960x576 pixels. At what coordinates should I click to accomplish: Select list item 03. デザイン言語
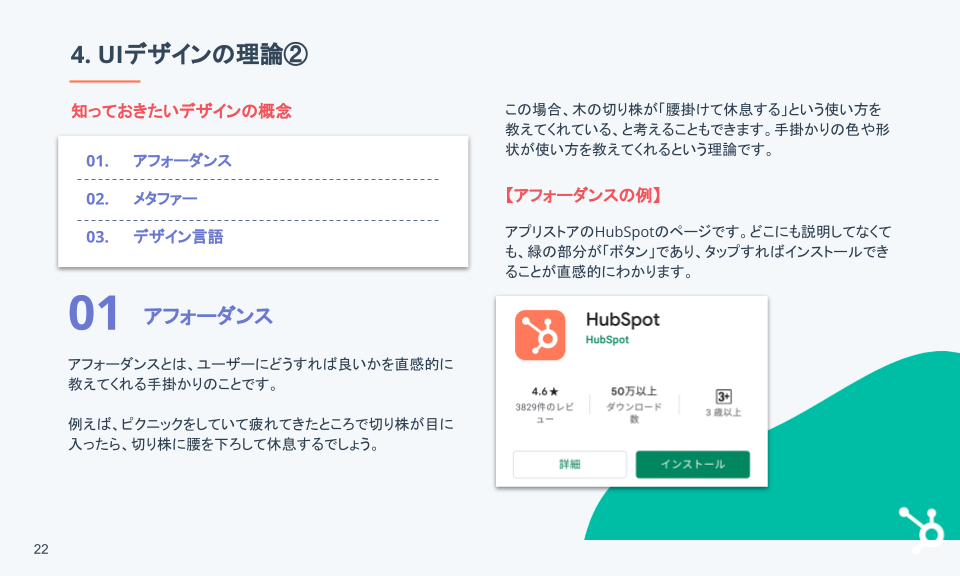[154, 237]
